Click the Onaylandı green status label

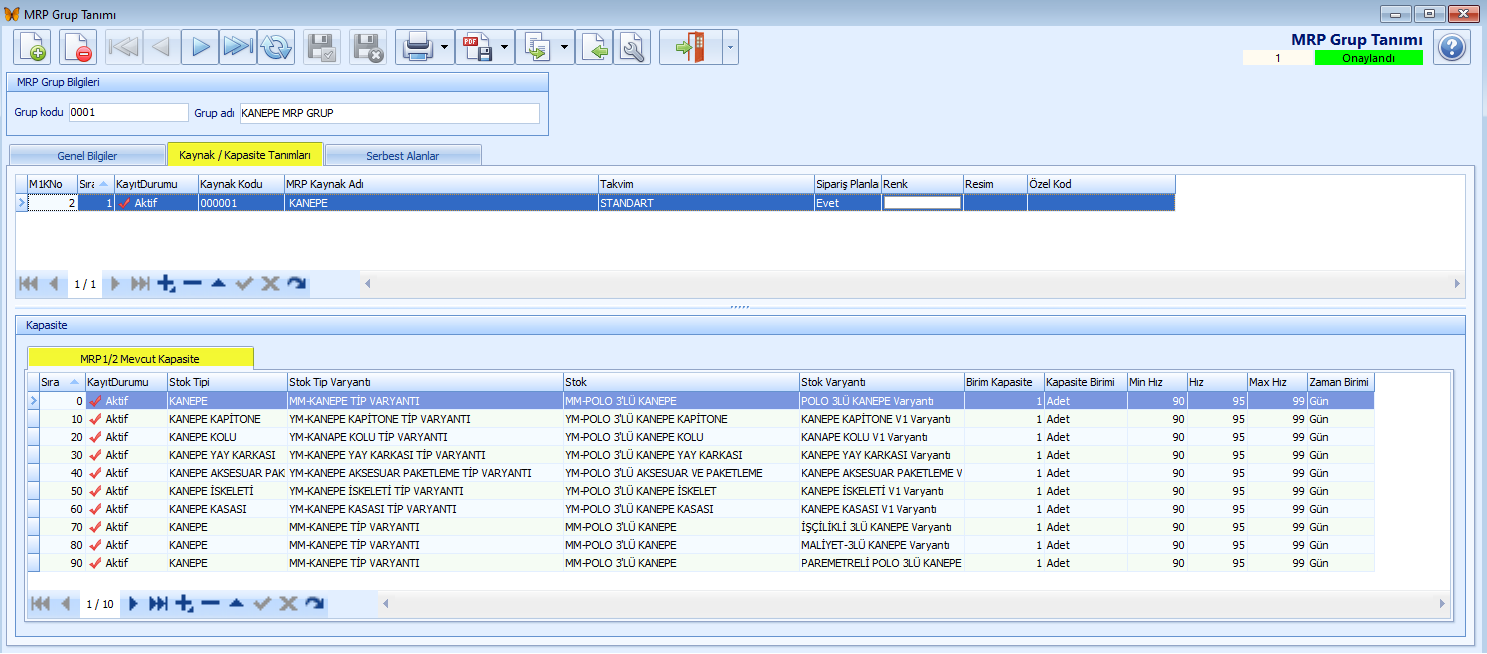1368,58
